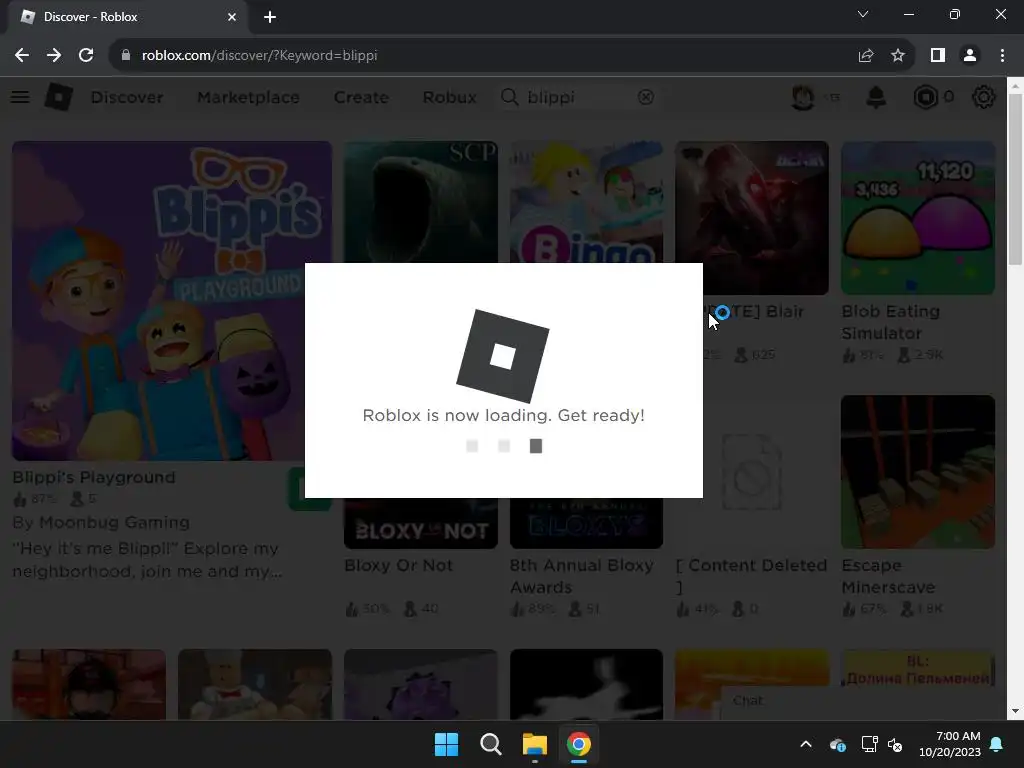
Task: Open the 8th Annual Bloxy Awards title
Action: 581,576
